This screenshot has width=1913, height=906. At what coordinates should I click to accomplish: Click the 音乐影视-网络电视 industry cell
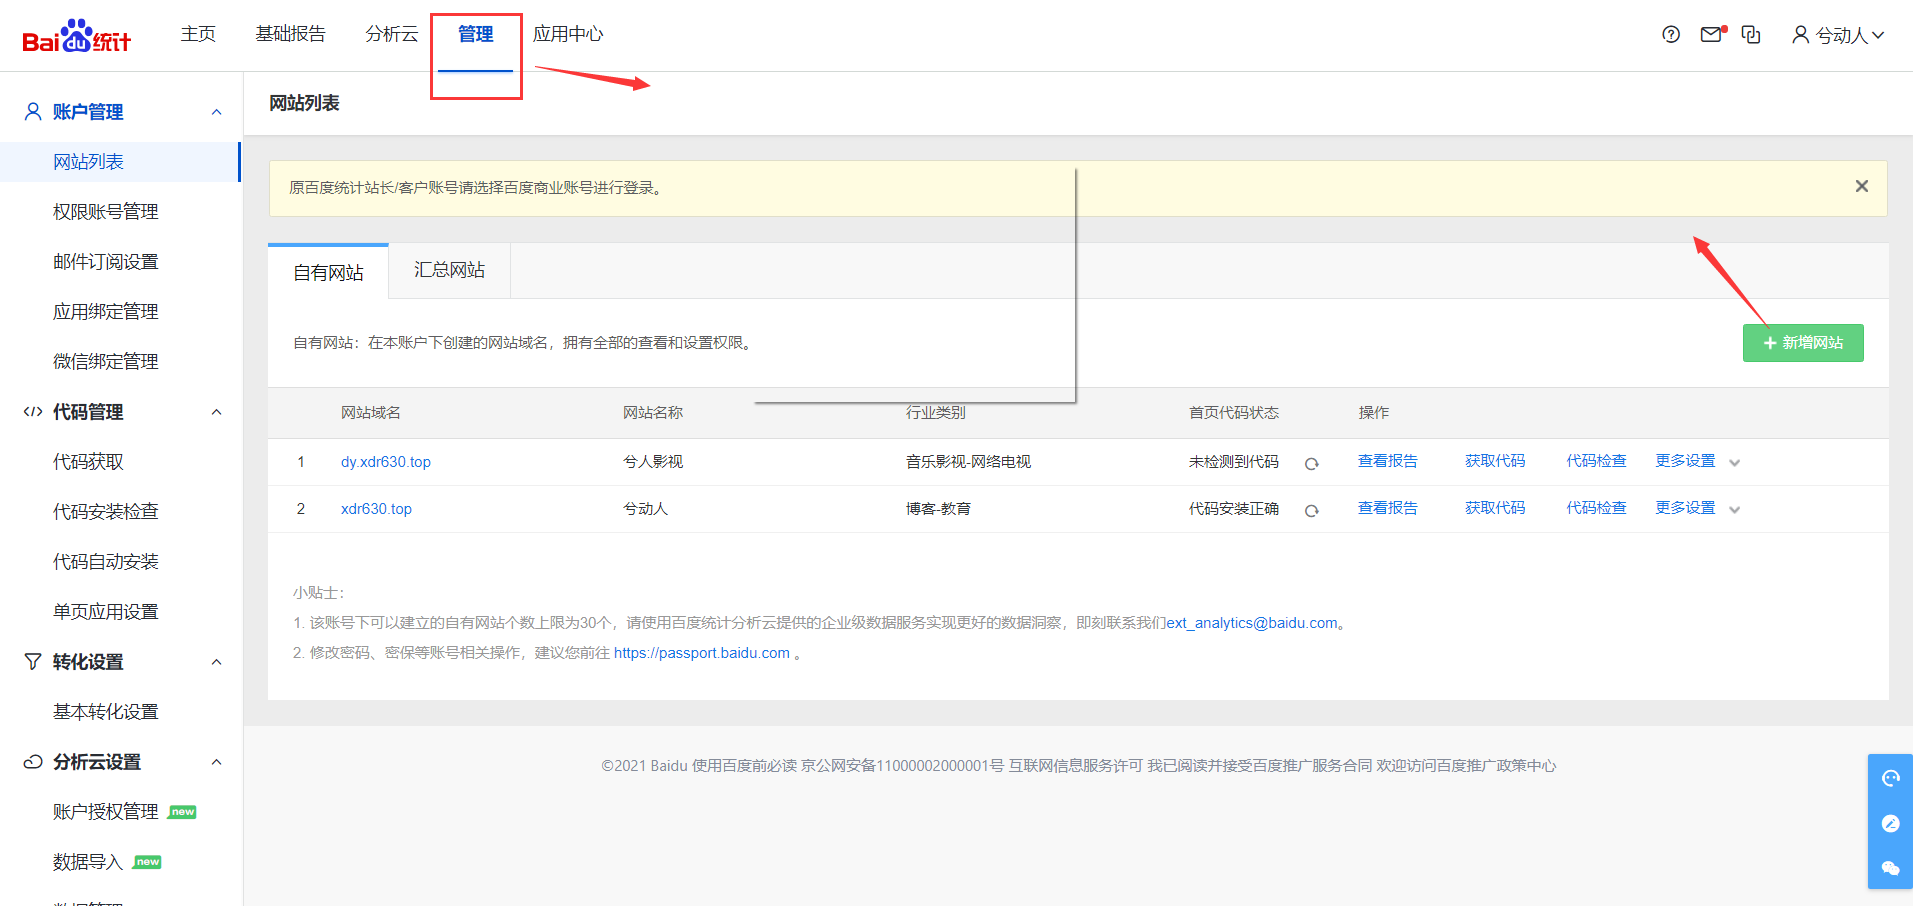click(968, 462)
